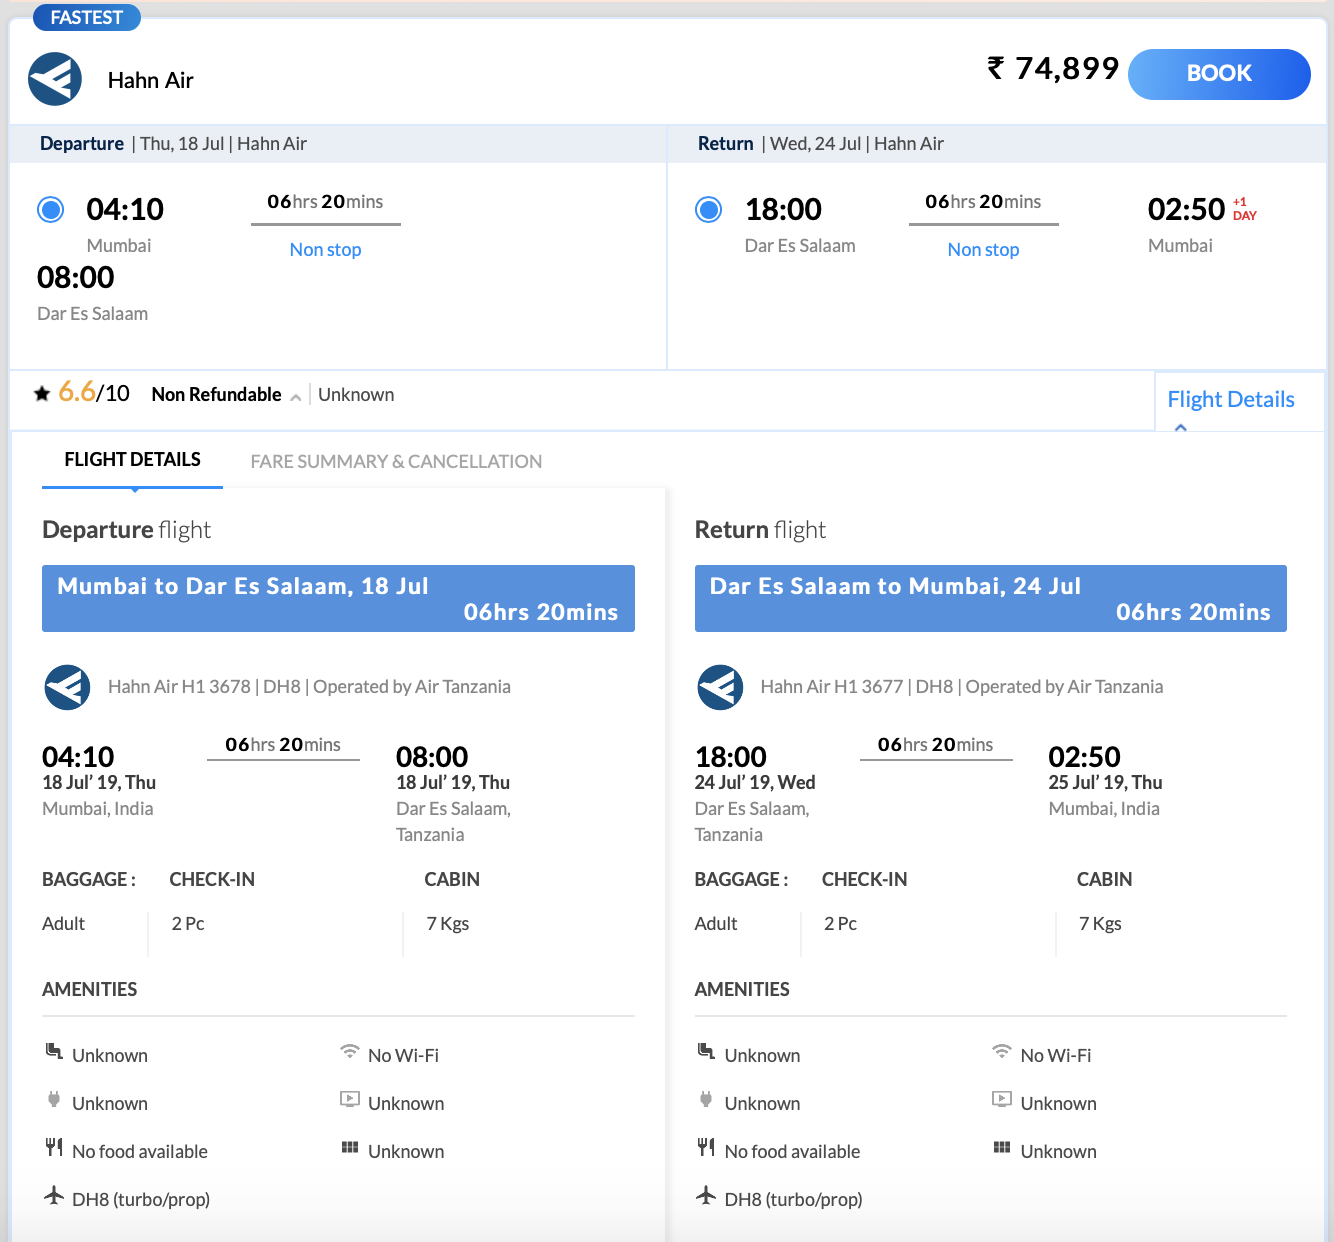
Task: Click the ₹ 74,899 price
Action: pos(1053,68)
